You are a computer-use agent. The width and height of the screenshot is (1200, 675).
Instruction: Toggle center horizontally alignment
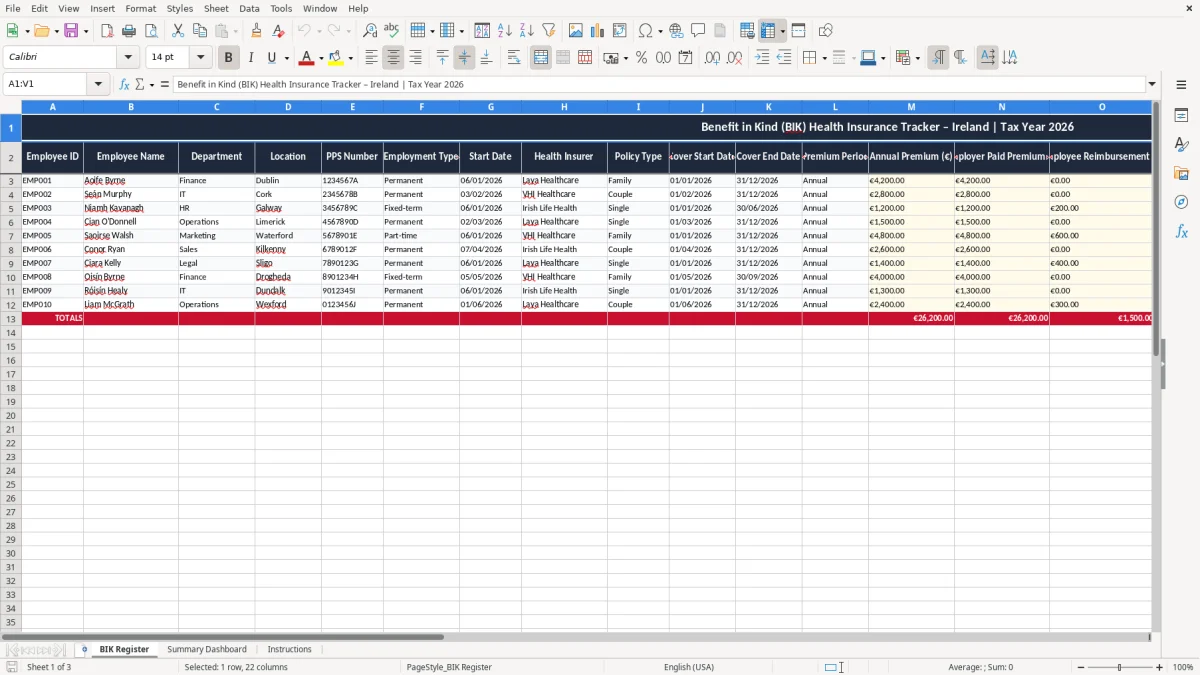point(394,58)
